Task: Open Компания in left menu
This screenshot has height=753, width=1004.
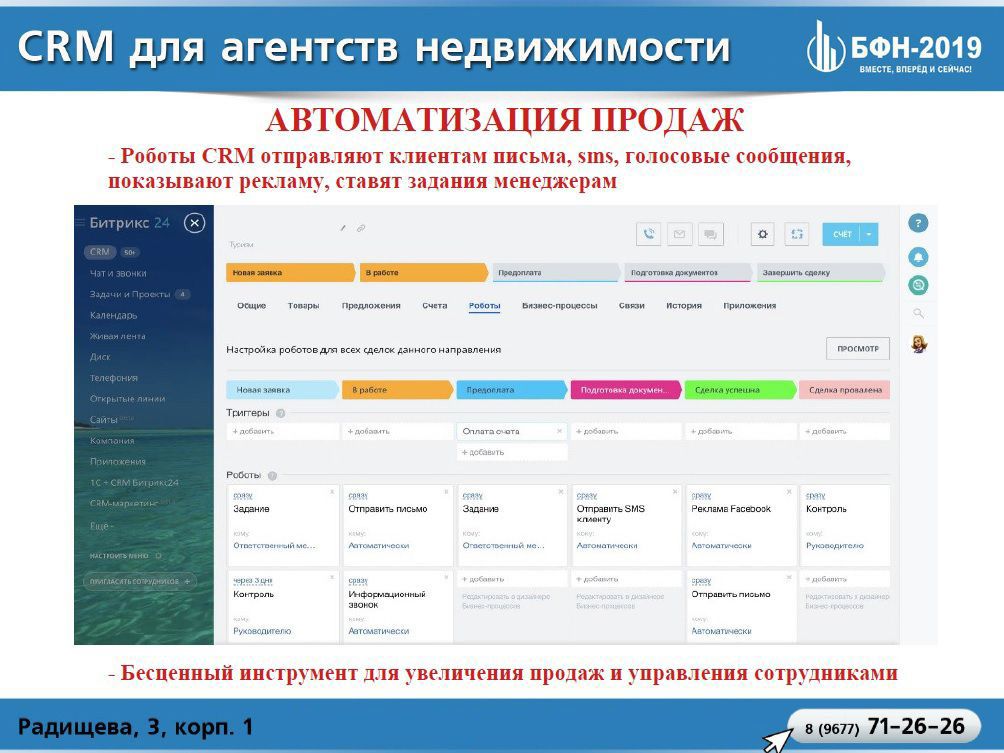Action: (112, 441)
